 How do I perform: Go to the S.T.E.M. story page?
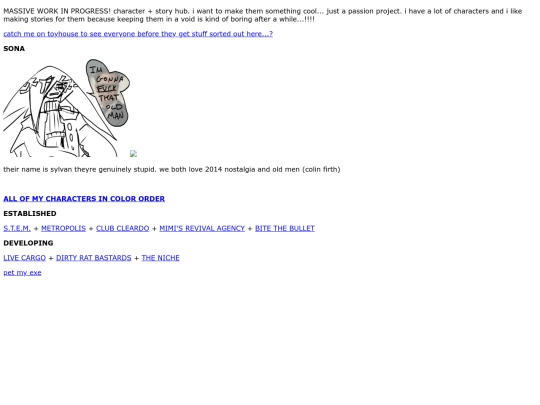click(x=17, y=228)
